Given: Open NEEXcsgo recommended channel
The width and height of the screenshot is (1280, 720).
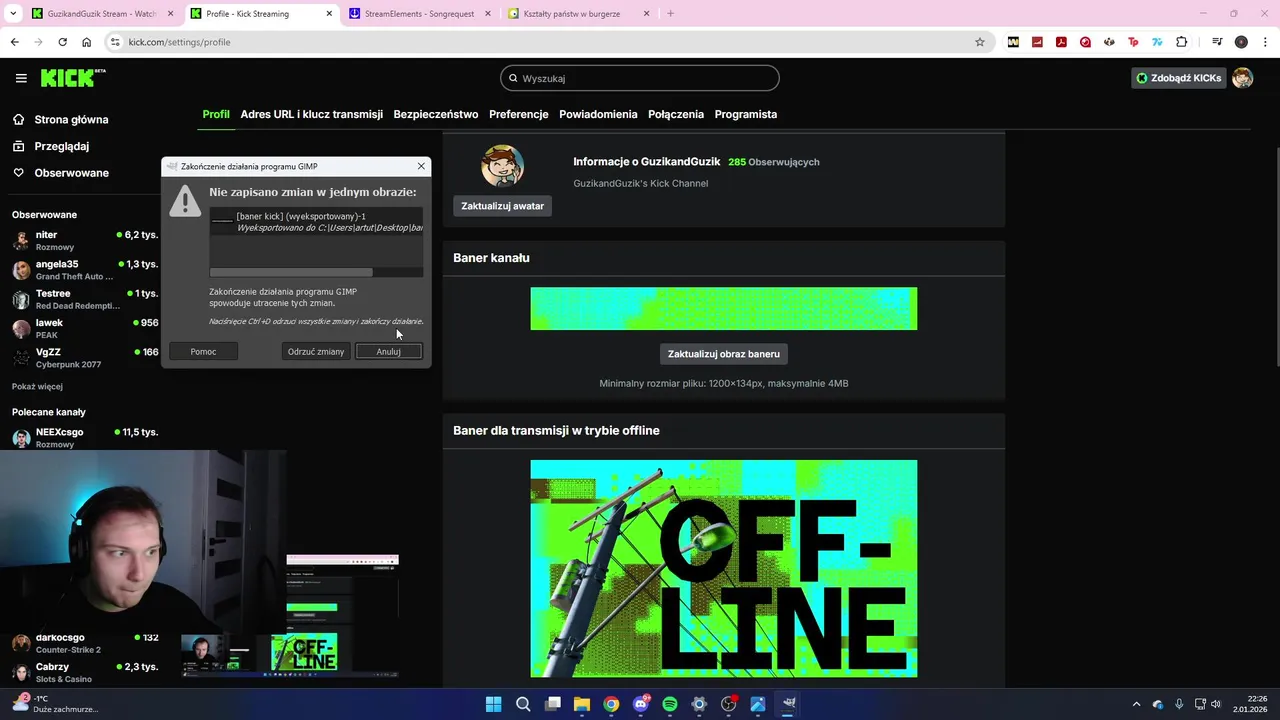Looking at the screenshot, I should [x=85, y=438].
